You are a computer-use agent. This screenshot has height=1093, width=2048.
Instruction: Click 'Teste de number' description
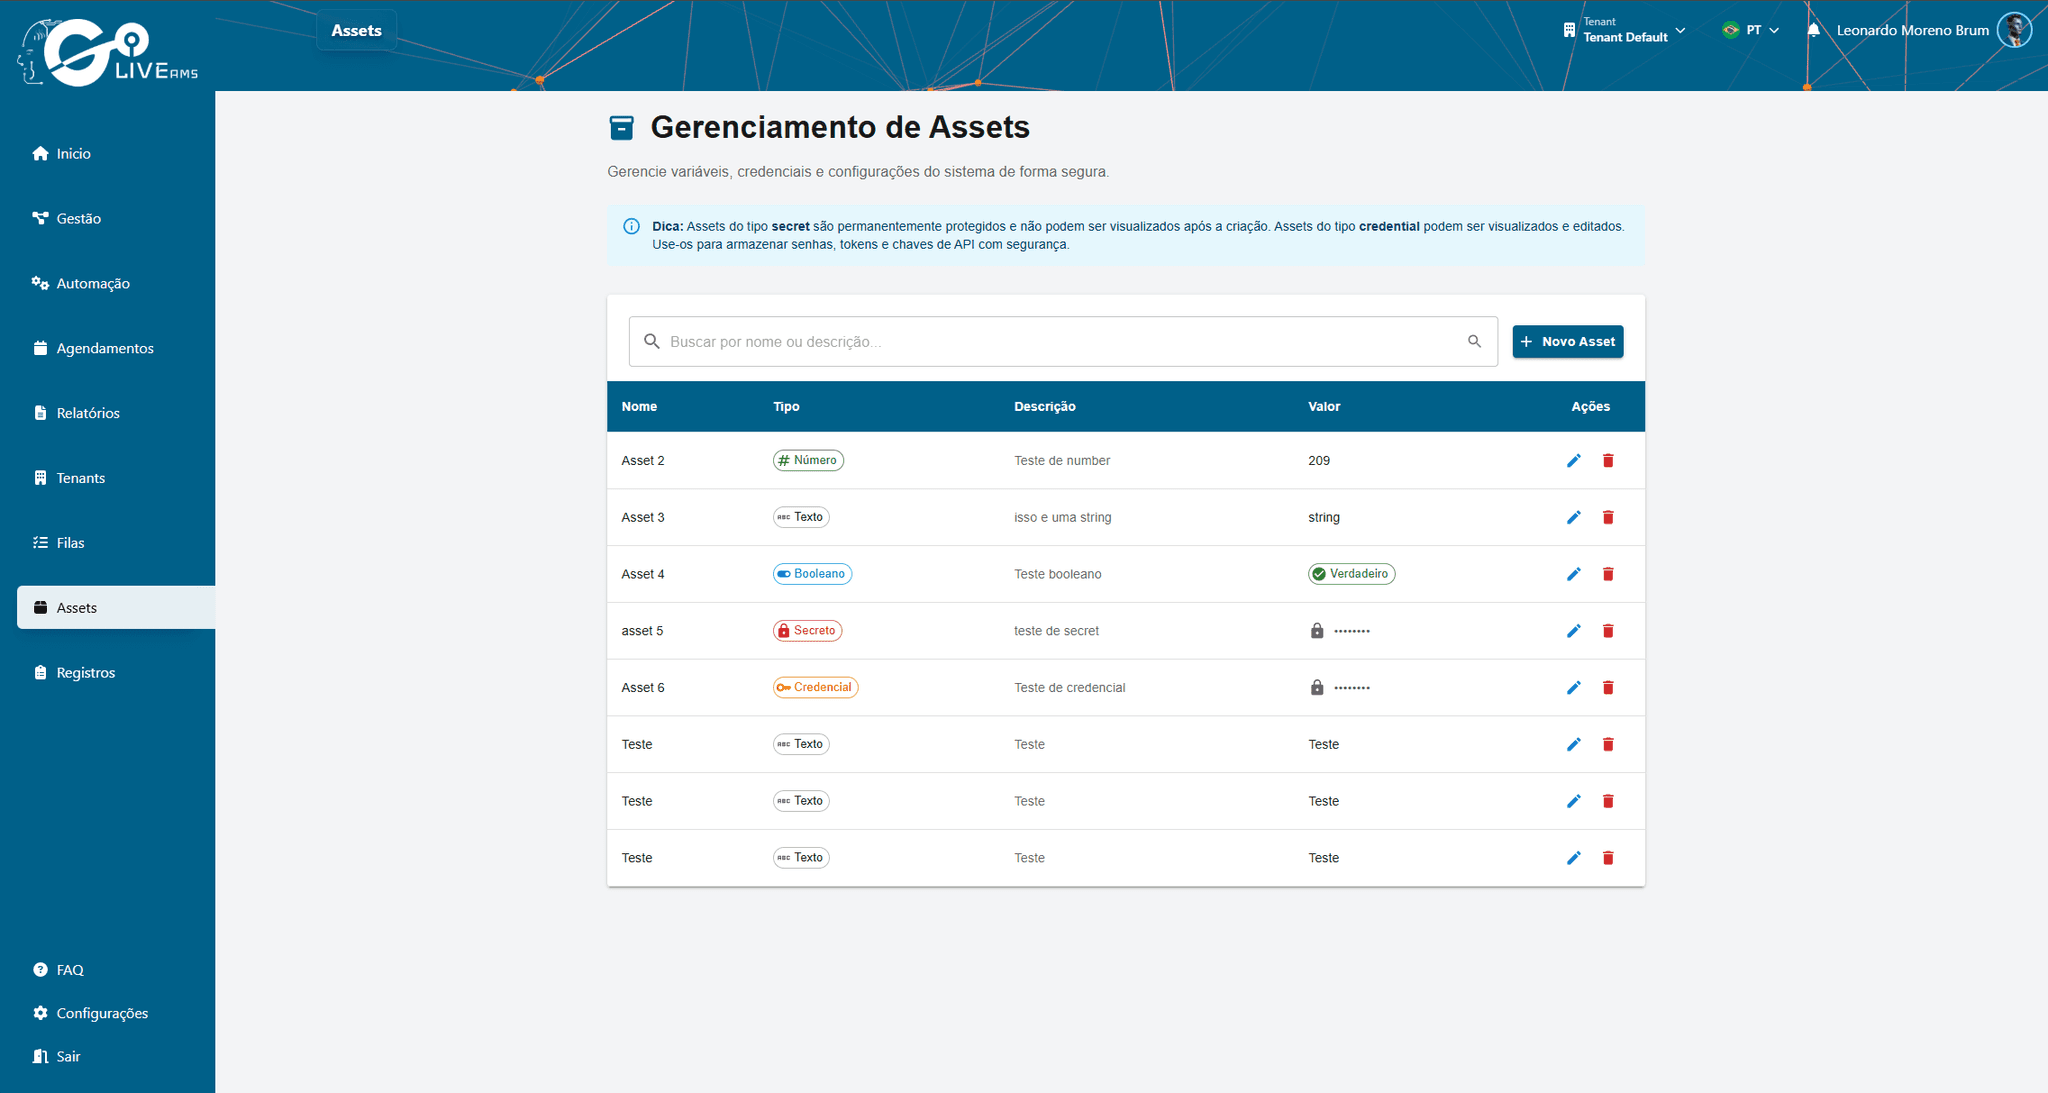pos(1062,461)
